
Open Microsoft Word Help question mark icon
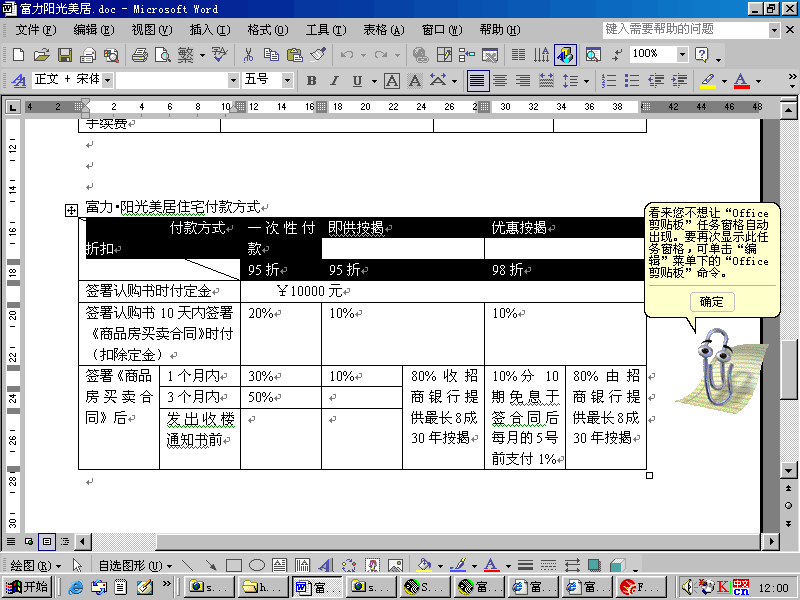[702, 55]
